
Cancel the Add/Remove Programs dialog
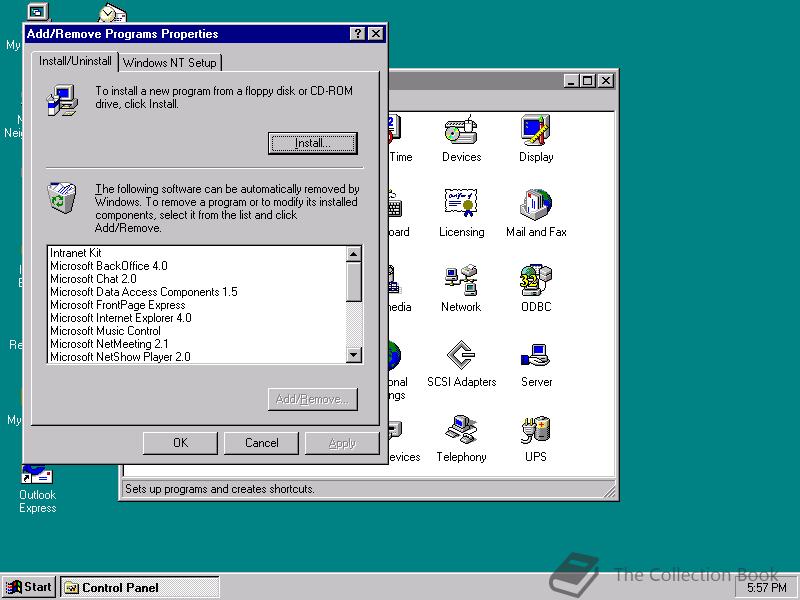[261, 443]
